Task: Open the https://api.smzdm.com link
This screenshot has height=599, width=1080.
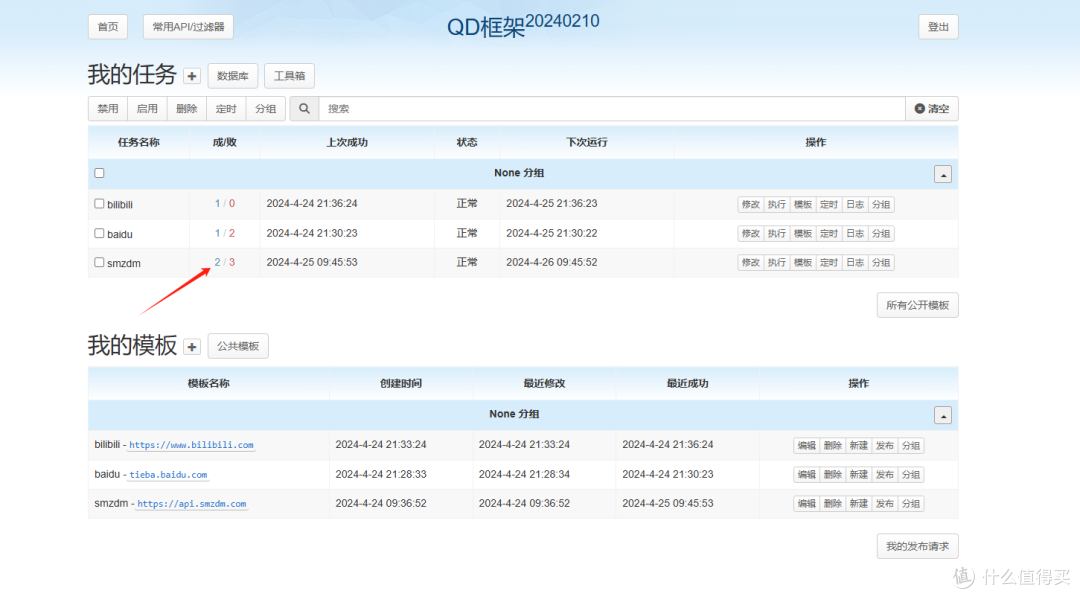Action: point(191,504)
